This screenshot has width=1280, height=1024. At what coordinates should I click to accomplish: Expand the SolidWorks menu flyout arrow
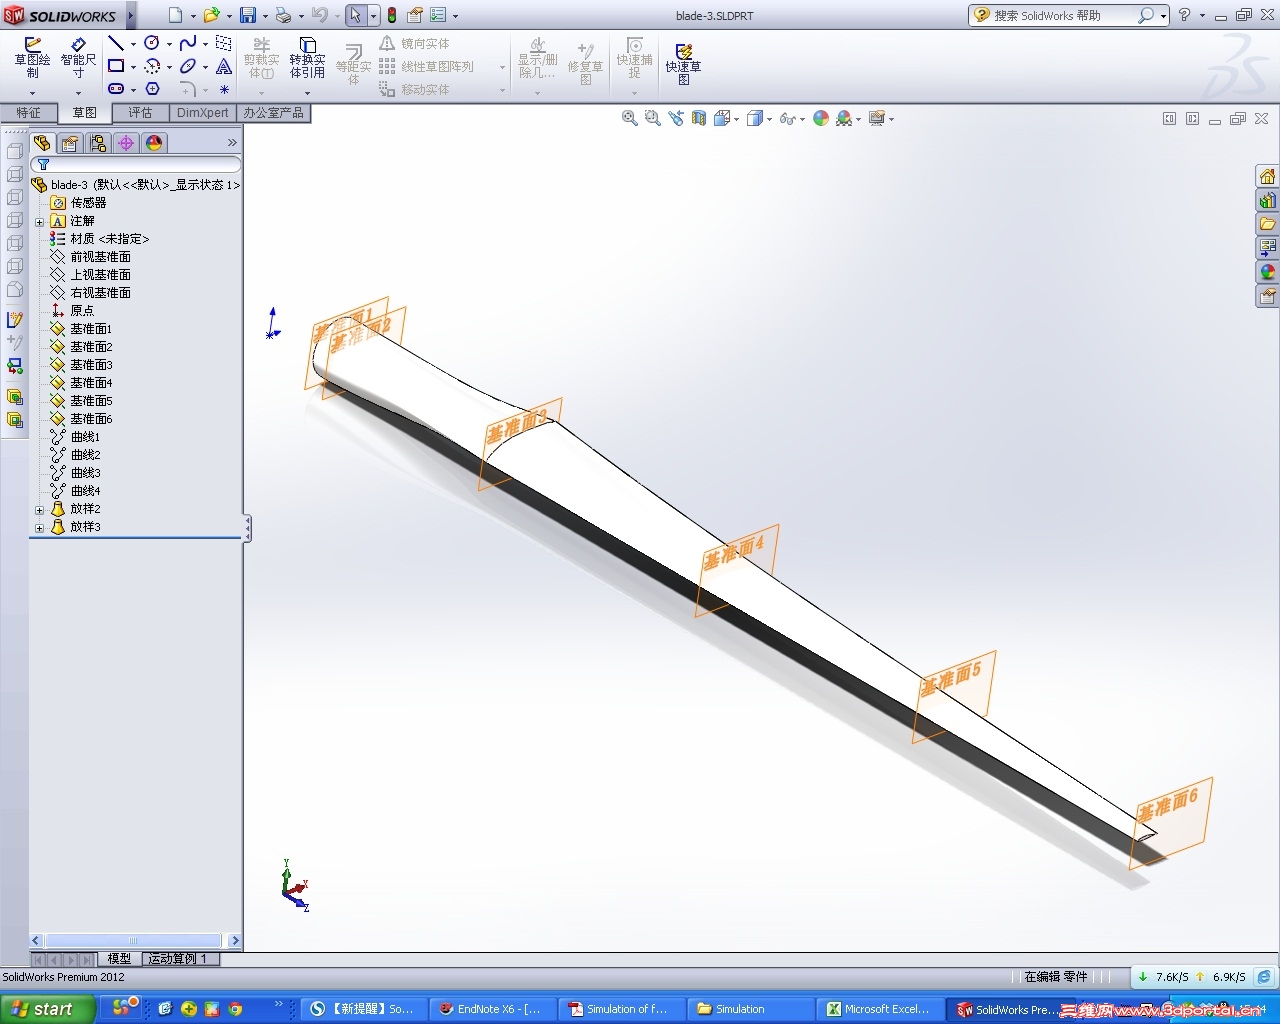click(131, 15)
